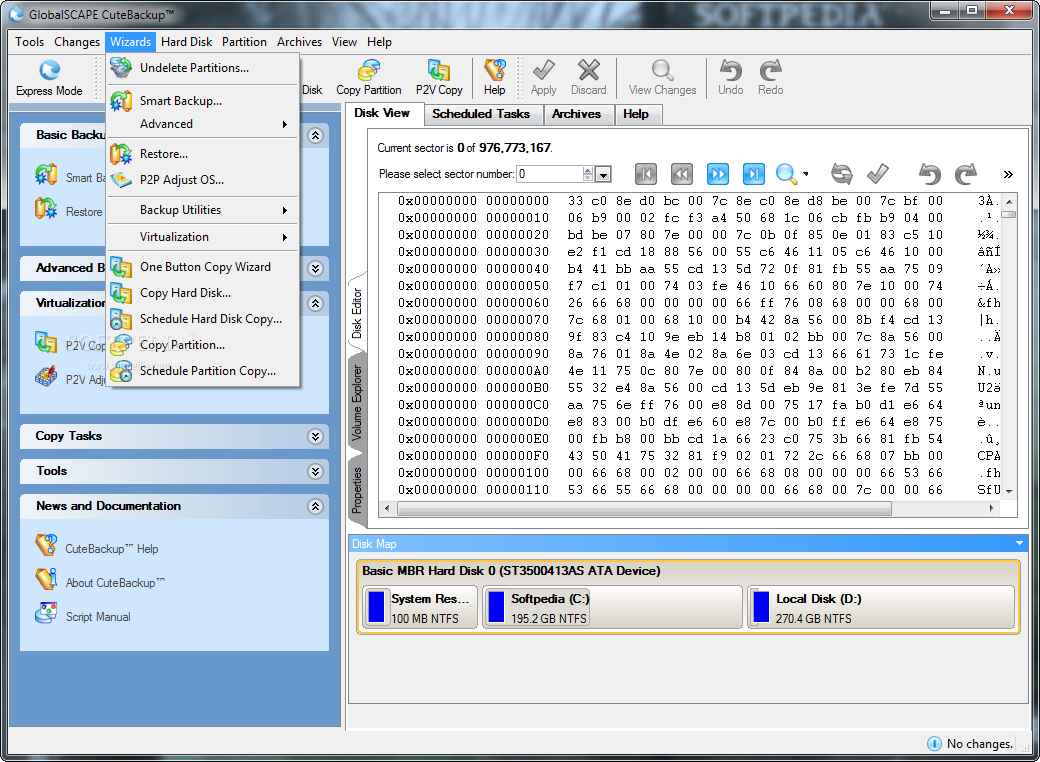Select Restore in the Wizards menu
Viewport: 1040px width, 762px height.
202,154
